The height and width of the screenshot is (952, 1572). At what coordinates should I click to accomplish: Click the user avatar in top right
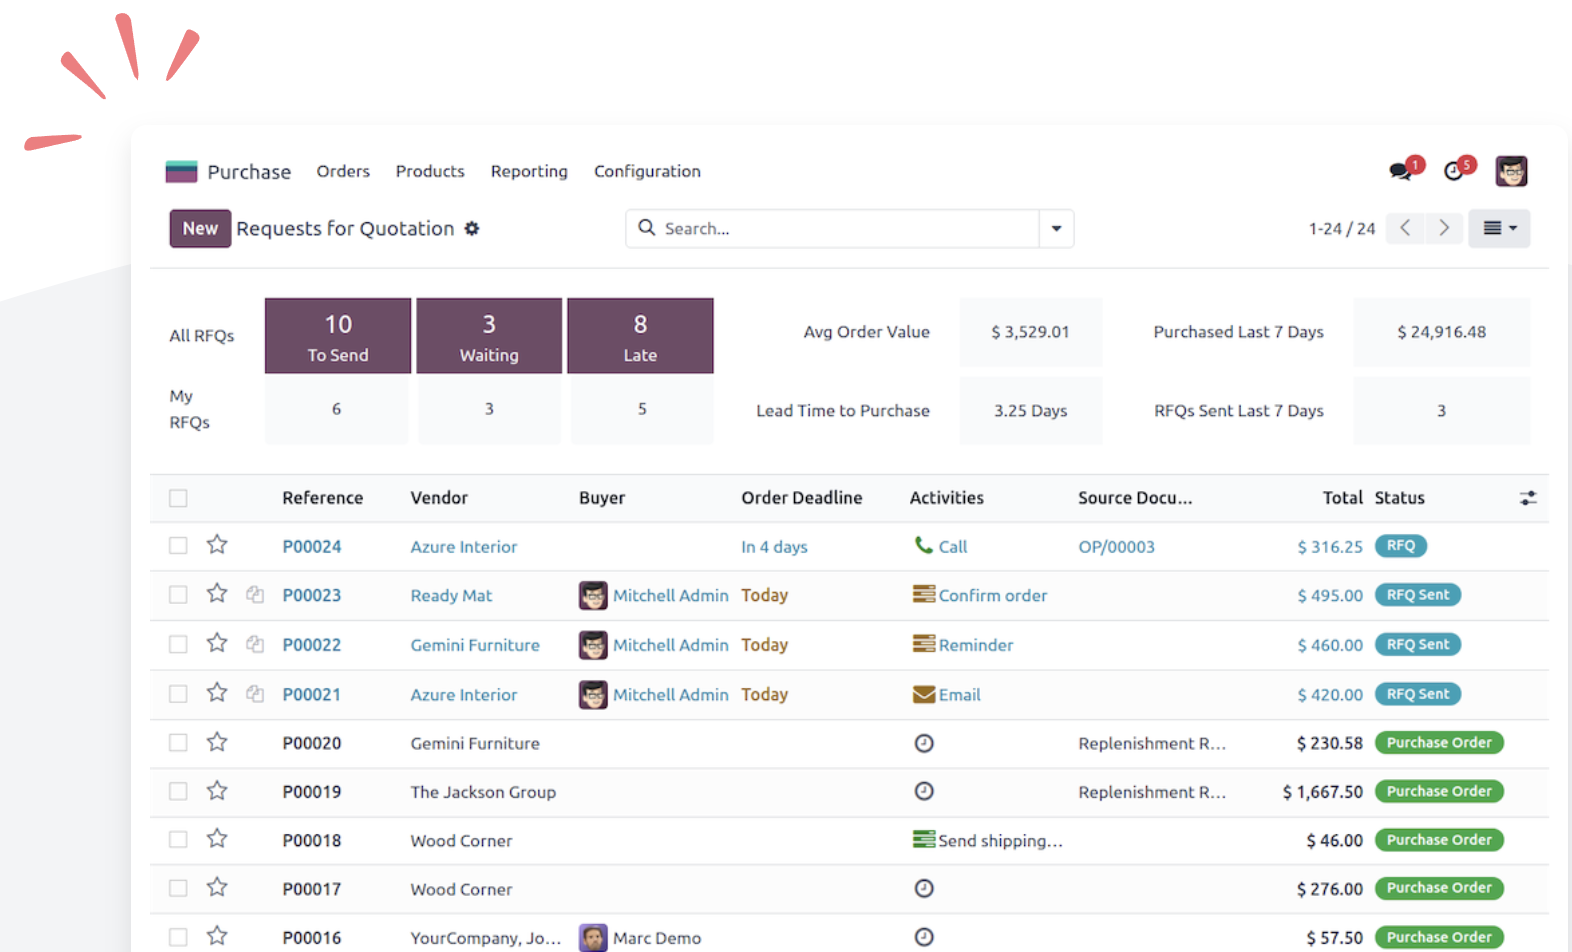pos(1511,171)
